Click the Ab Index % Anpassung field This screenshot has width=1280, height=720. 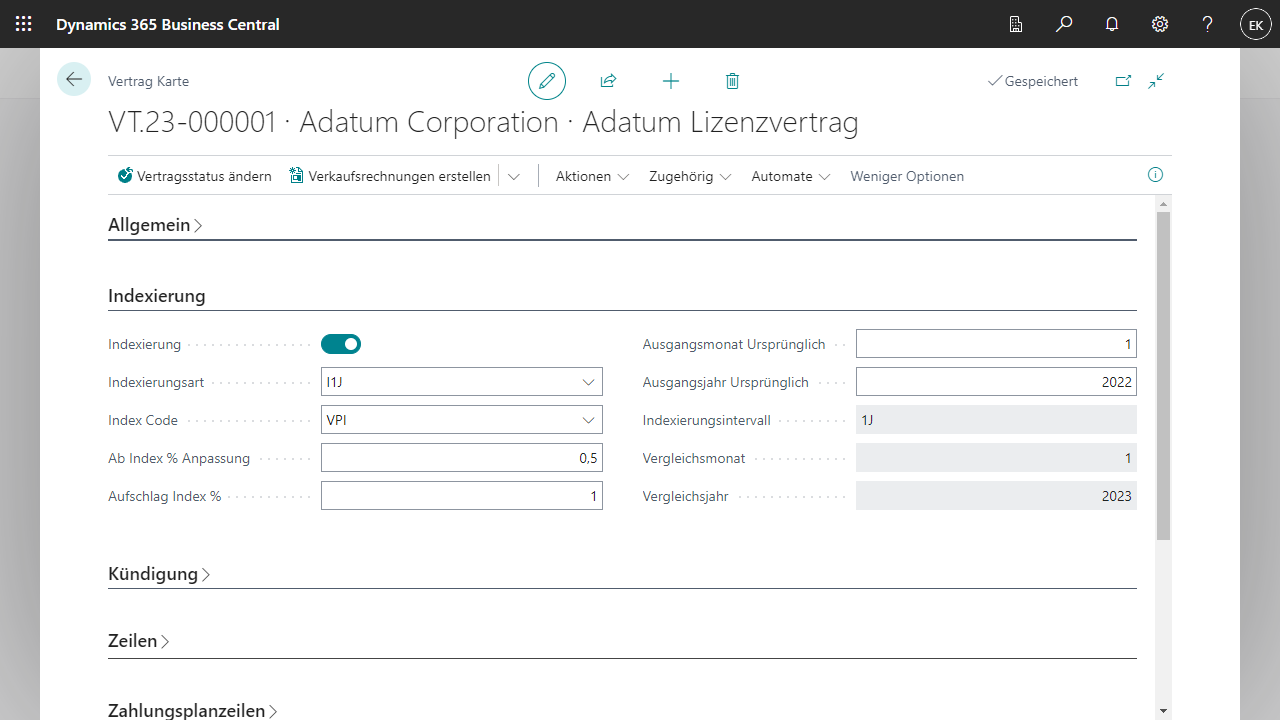coord(461,458)
